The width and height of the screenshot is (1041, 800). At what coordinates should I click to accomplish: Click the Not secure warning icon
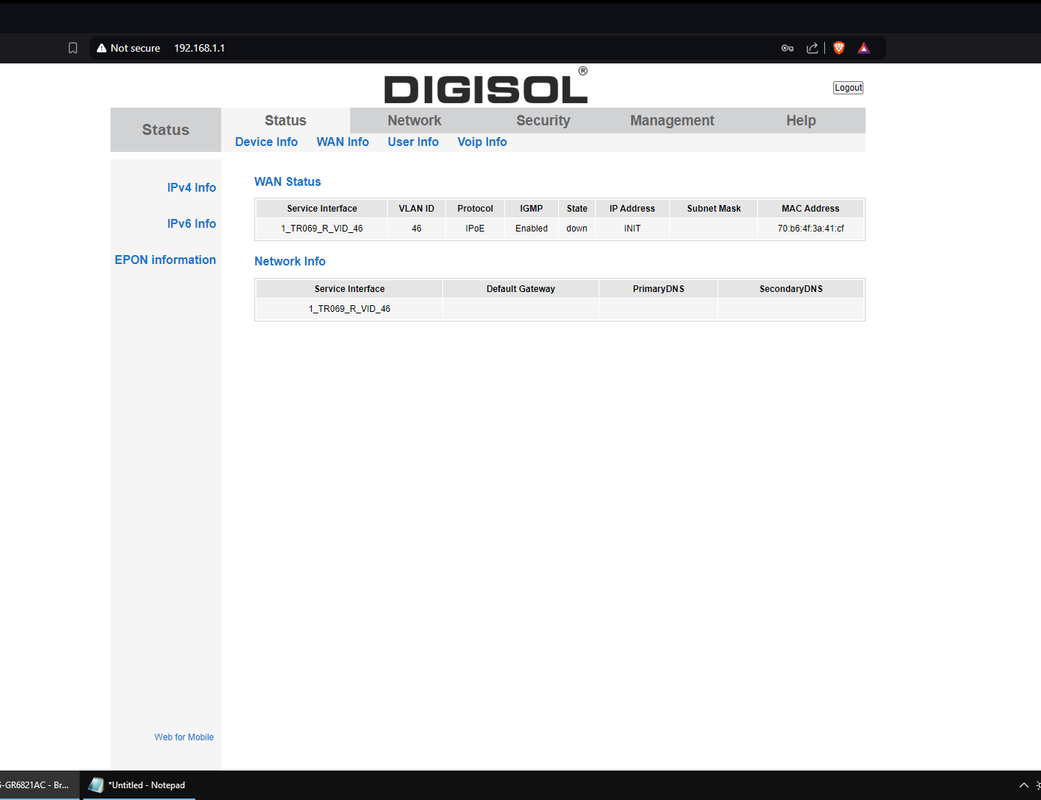101,48
